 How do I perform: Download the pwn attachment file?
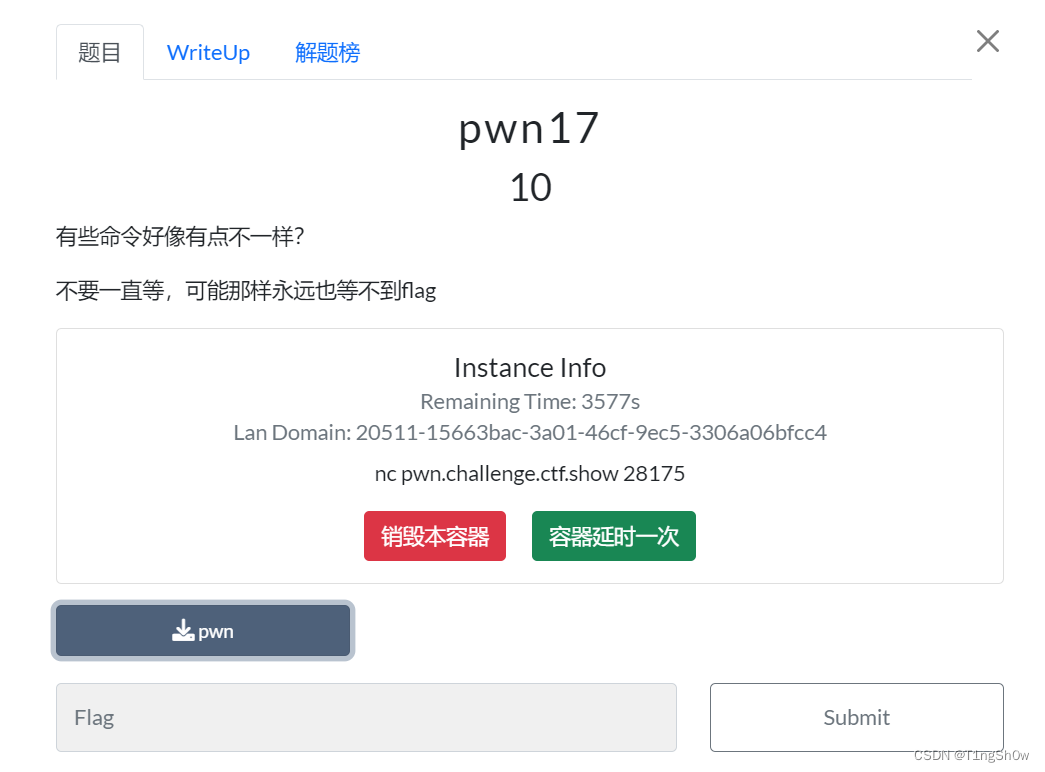[203, 631]
